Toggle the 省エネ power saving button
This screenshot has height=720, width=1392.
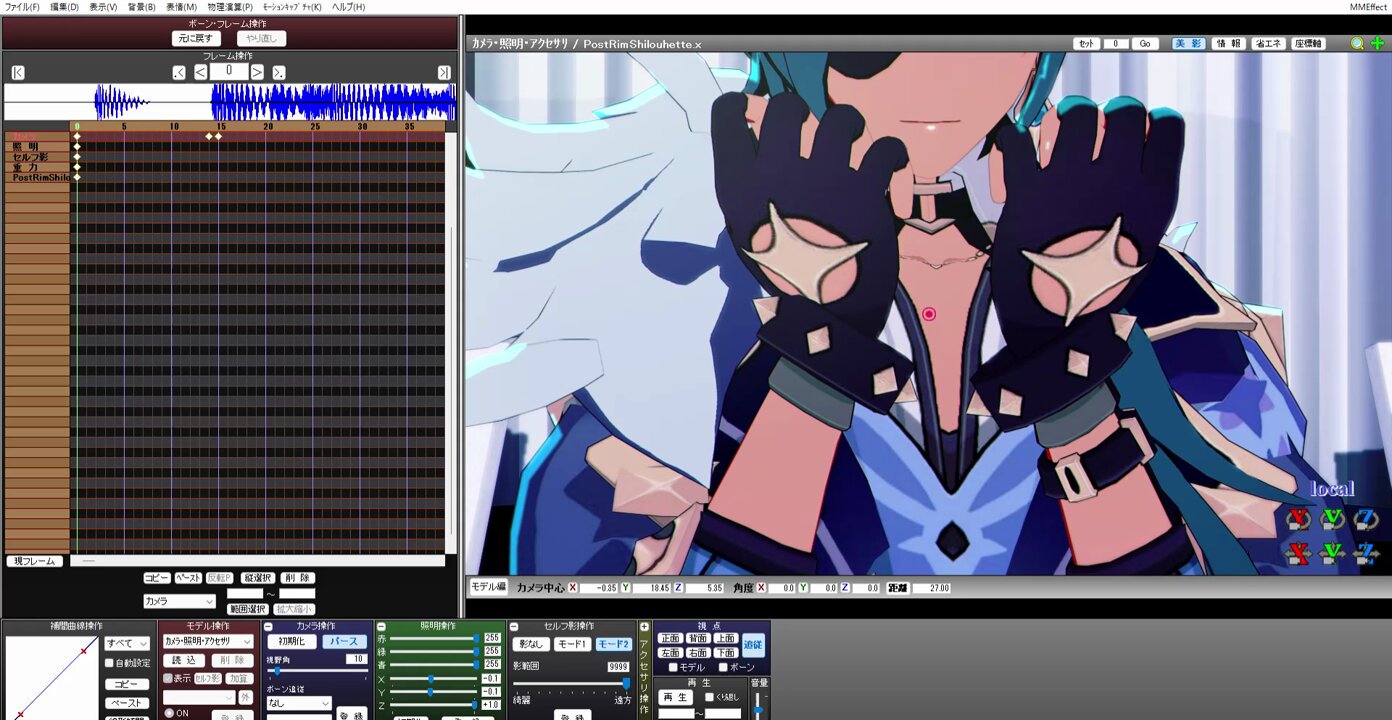click(x=1268, y=44)
